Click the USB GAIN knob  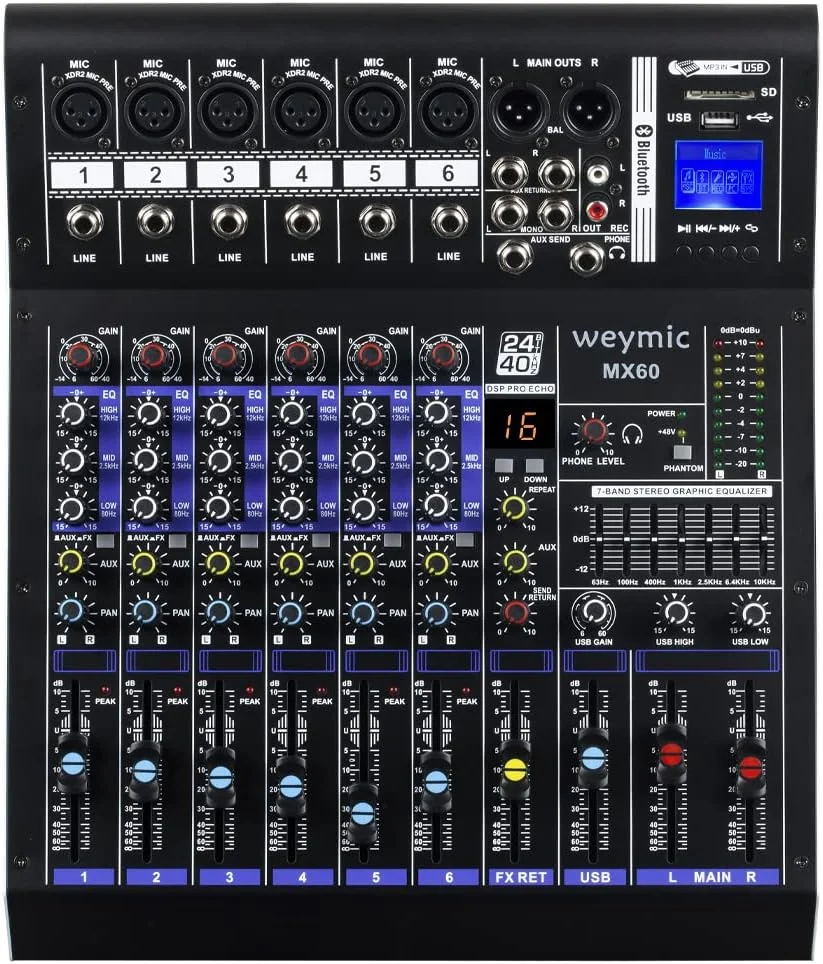pyautogui.click(x=593, y=611)
